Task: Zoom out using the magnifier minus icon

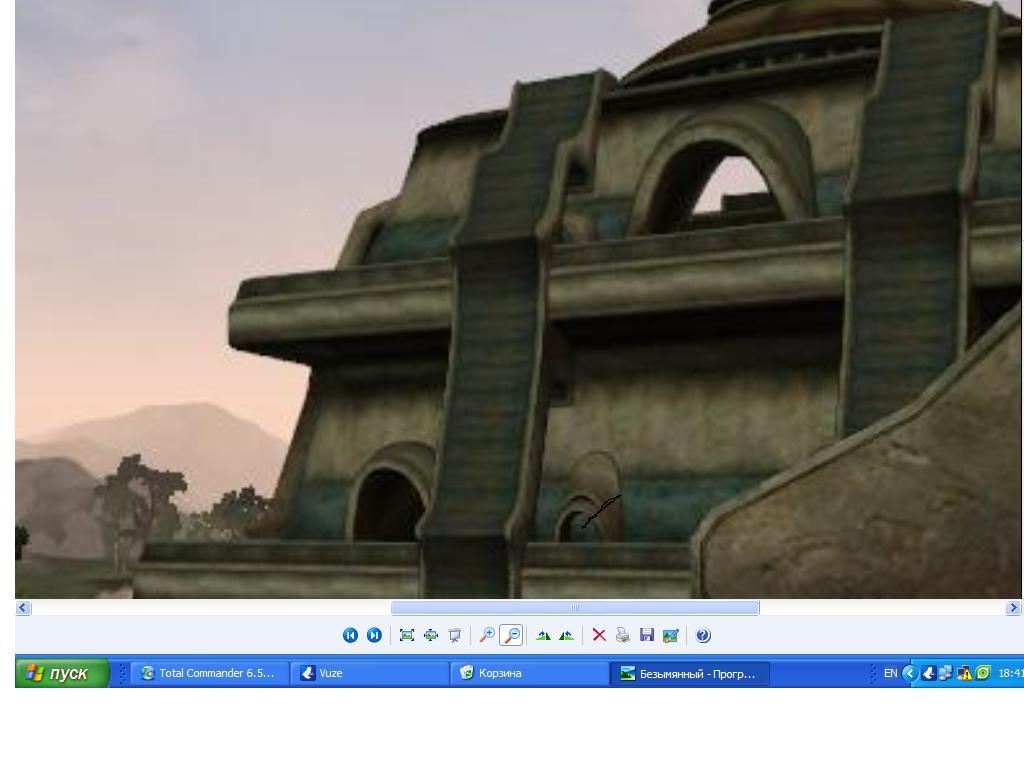Action: (x=511, y=635)
